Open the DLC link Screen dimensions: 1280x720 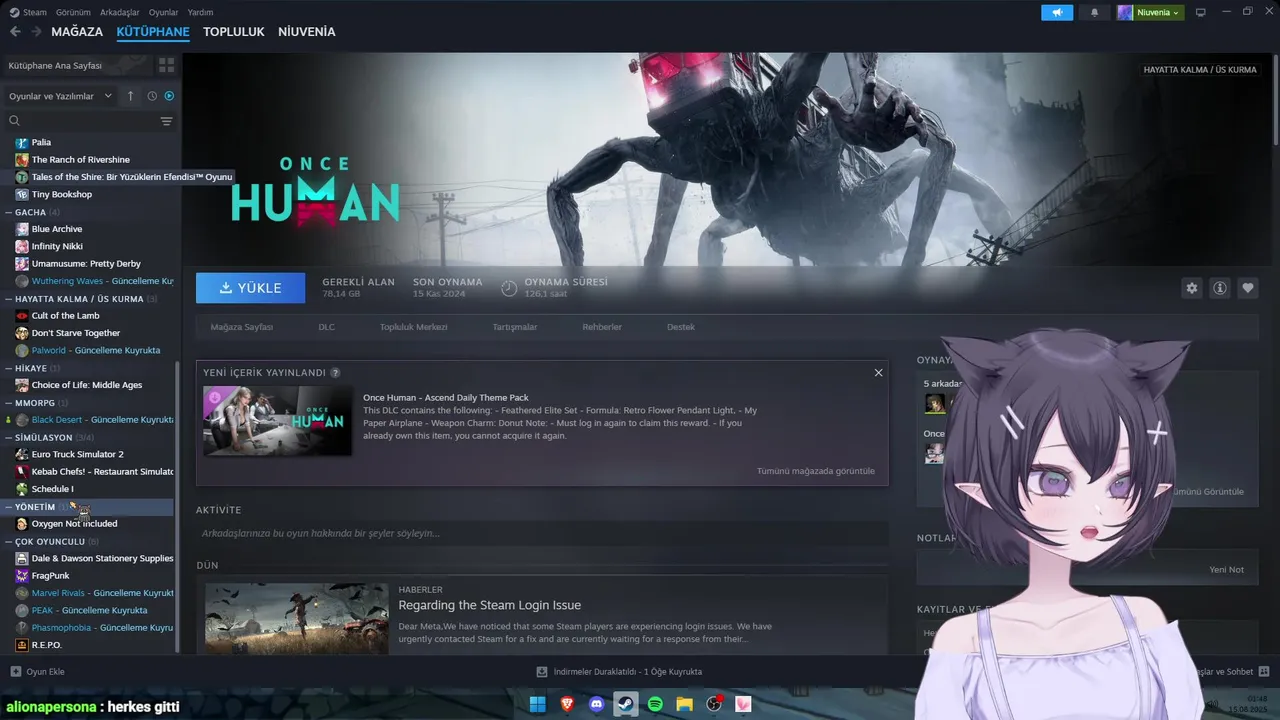[x=327, y=327]
